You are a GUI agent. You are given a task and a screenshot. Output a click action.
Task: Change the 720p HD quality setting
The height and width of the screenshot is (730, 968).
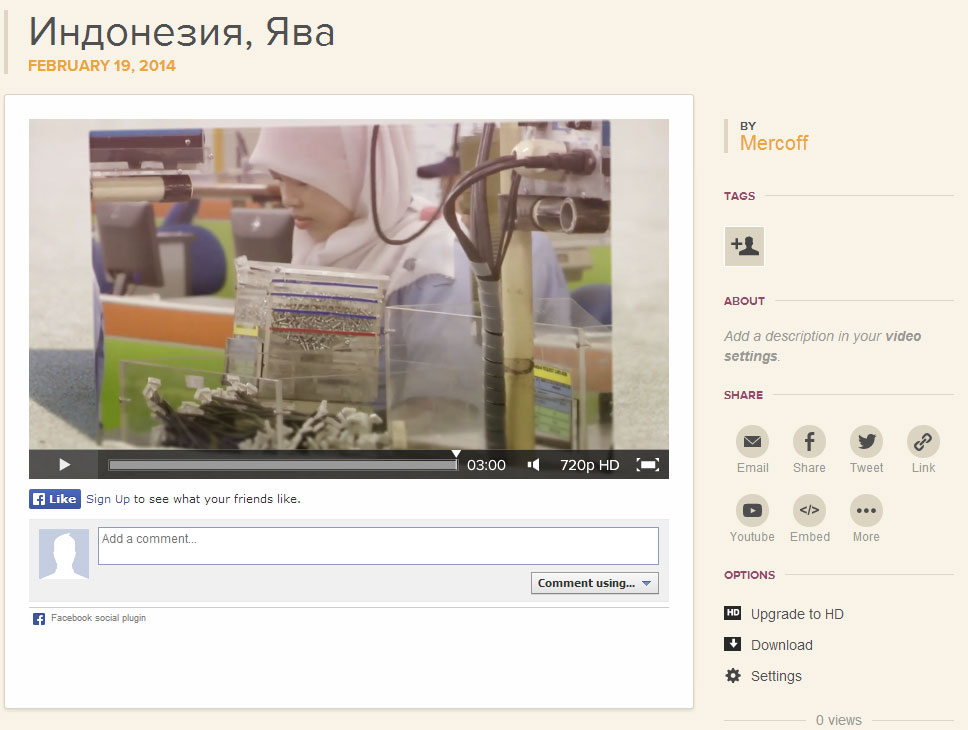(589, 465)
